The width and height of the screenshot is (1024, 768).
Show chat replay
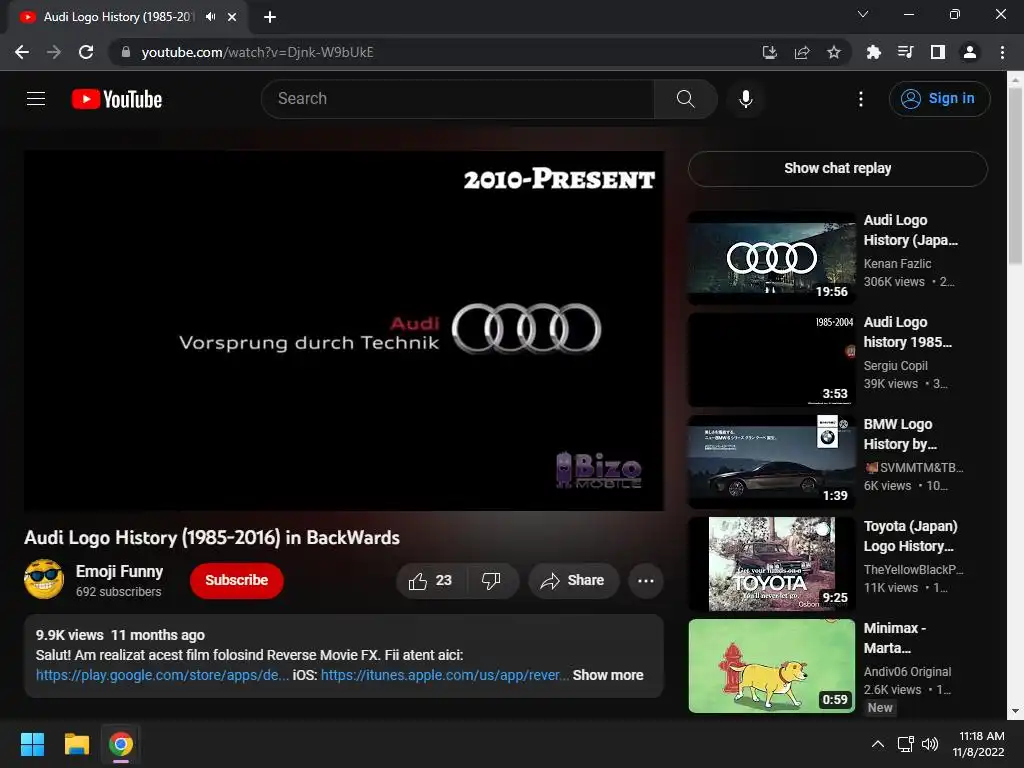point(837,168)
